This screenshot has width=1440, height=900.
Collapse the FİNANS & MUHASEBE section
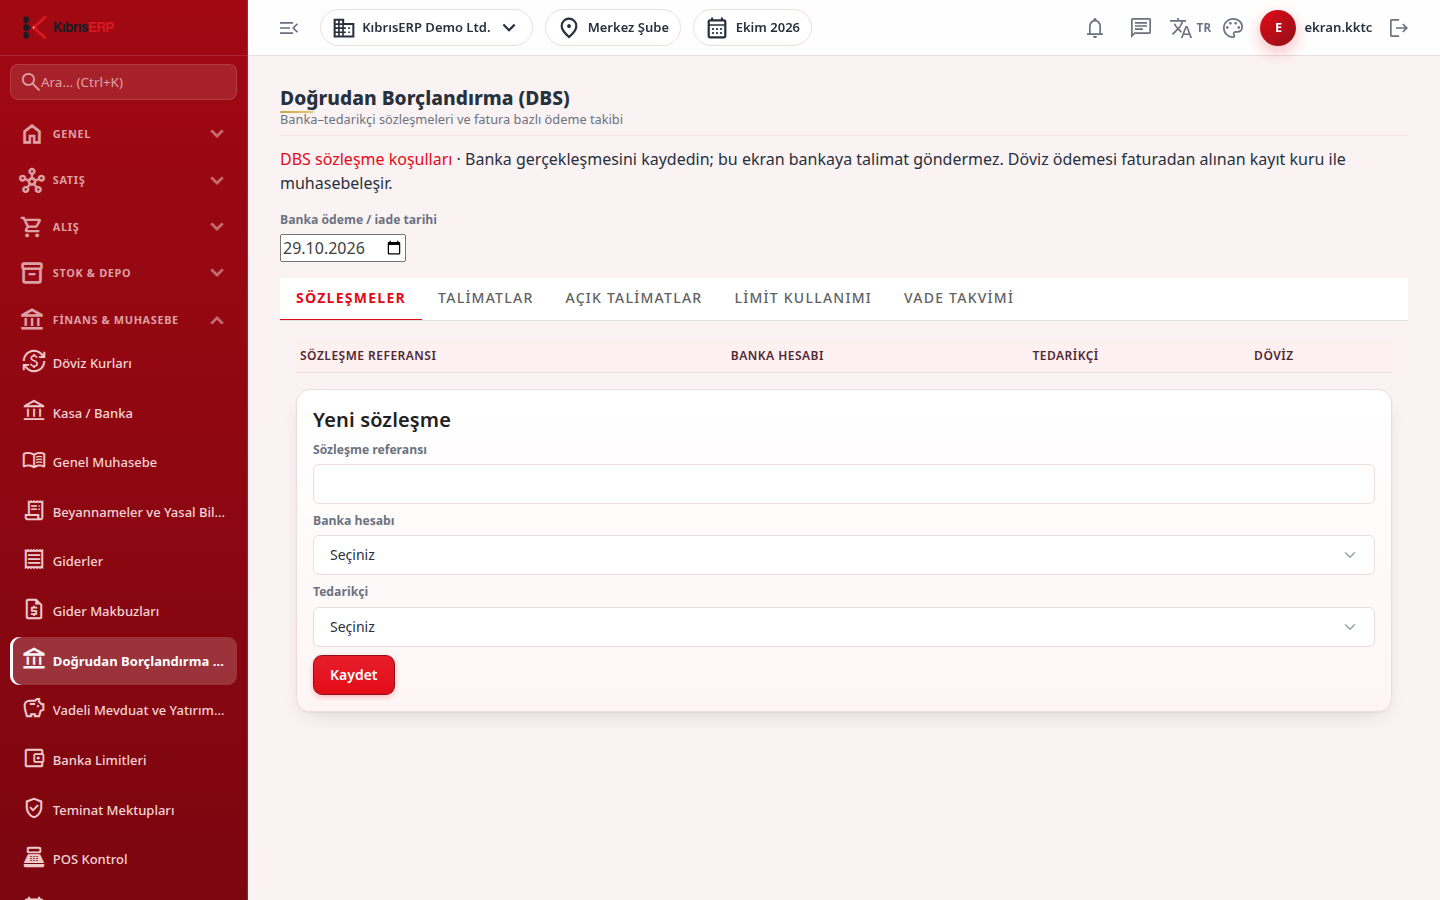click(124, 320)
